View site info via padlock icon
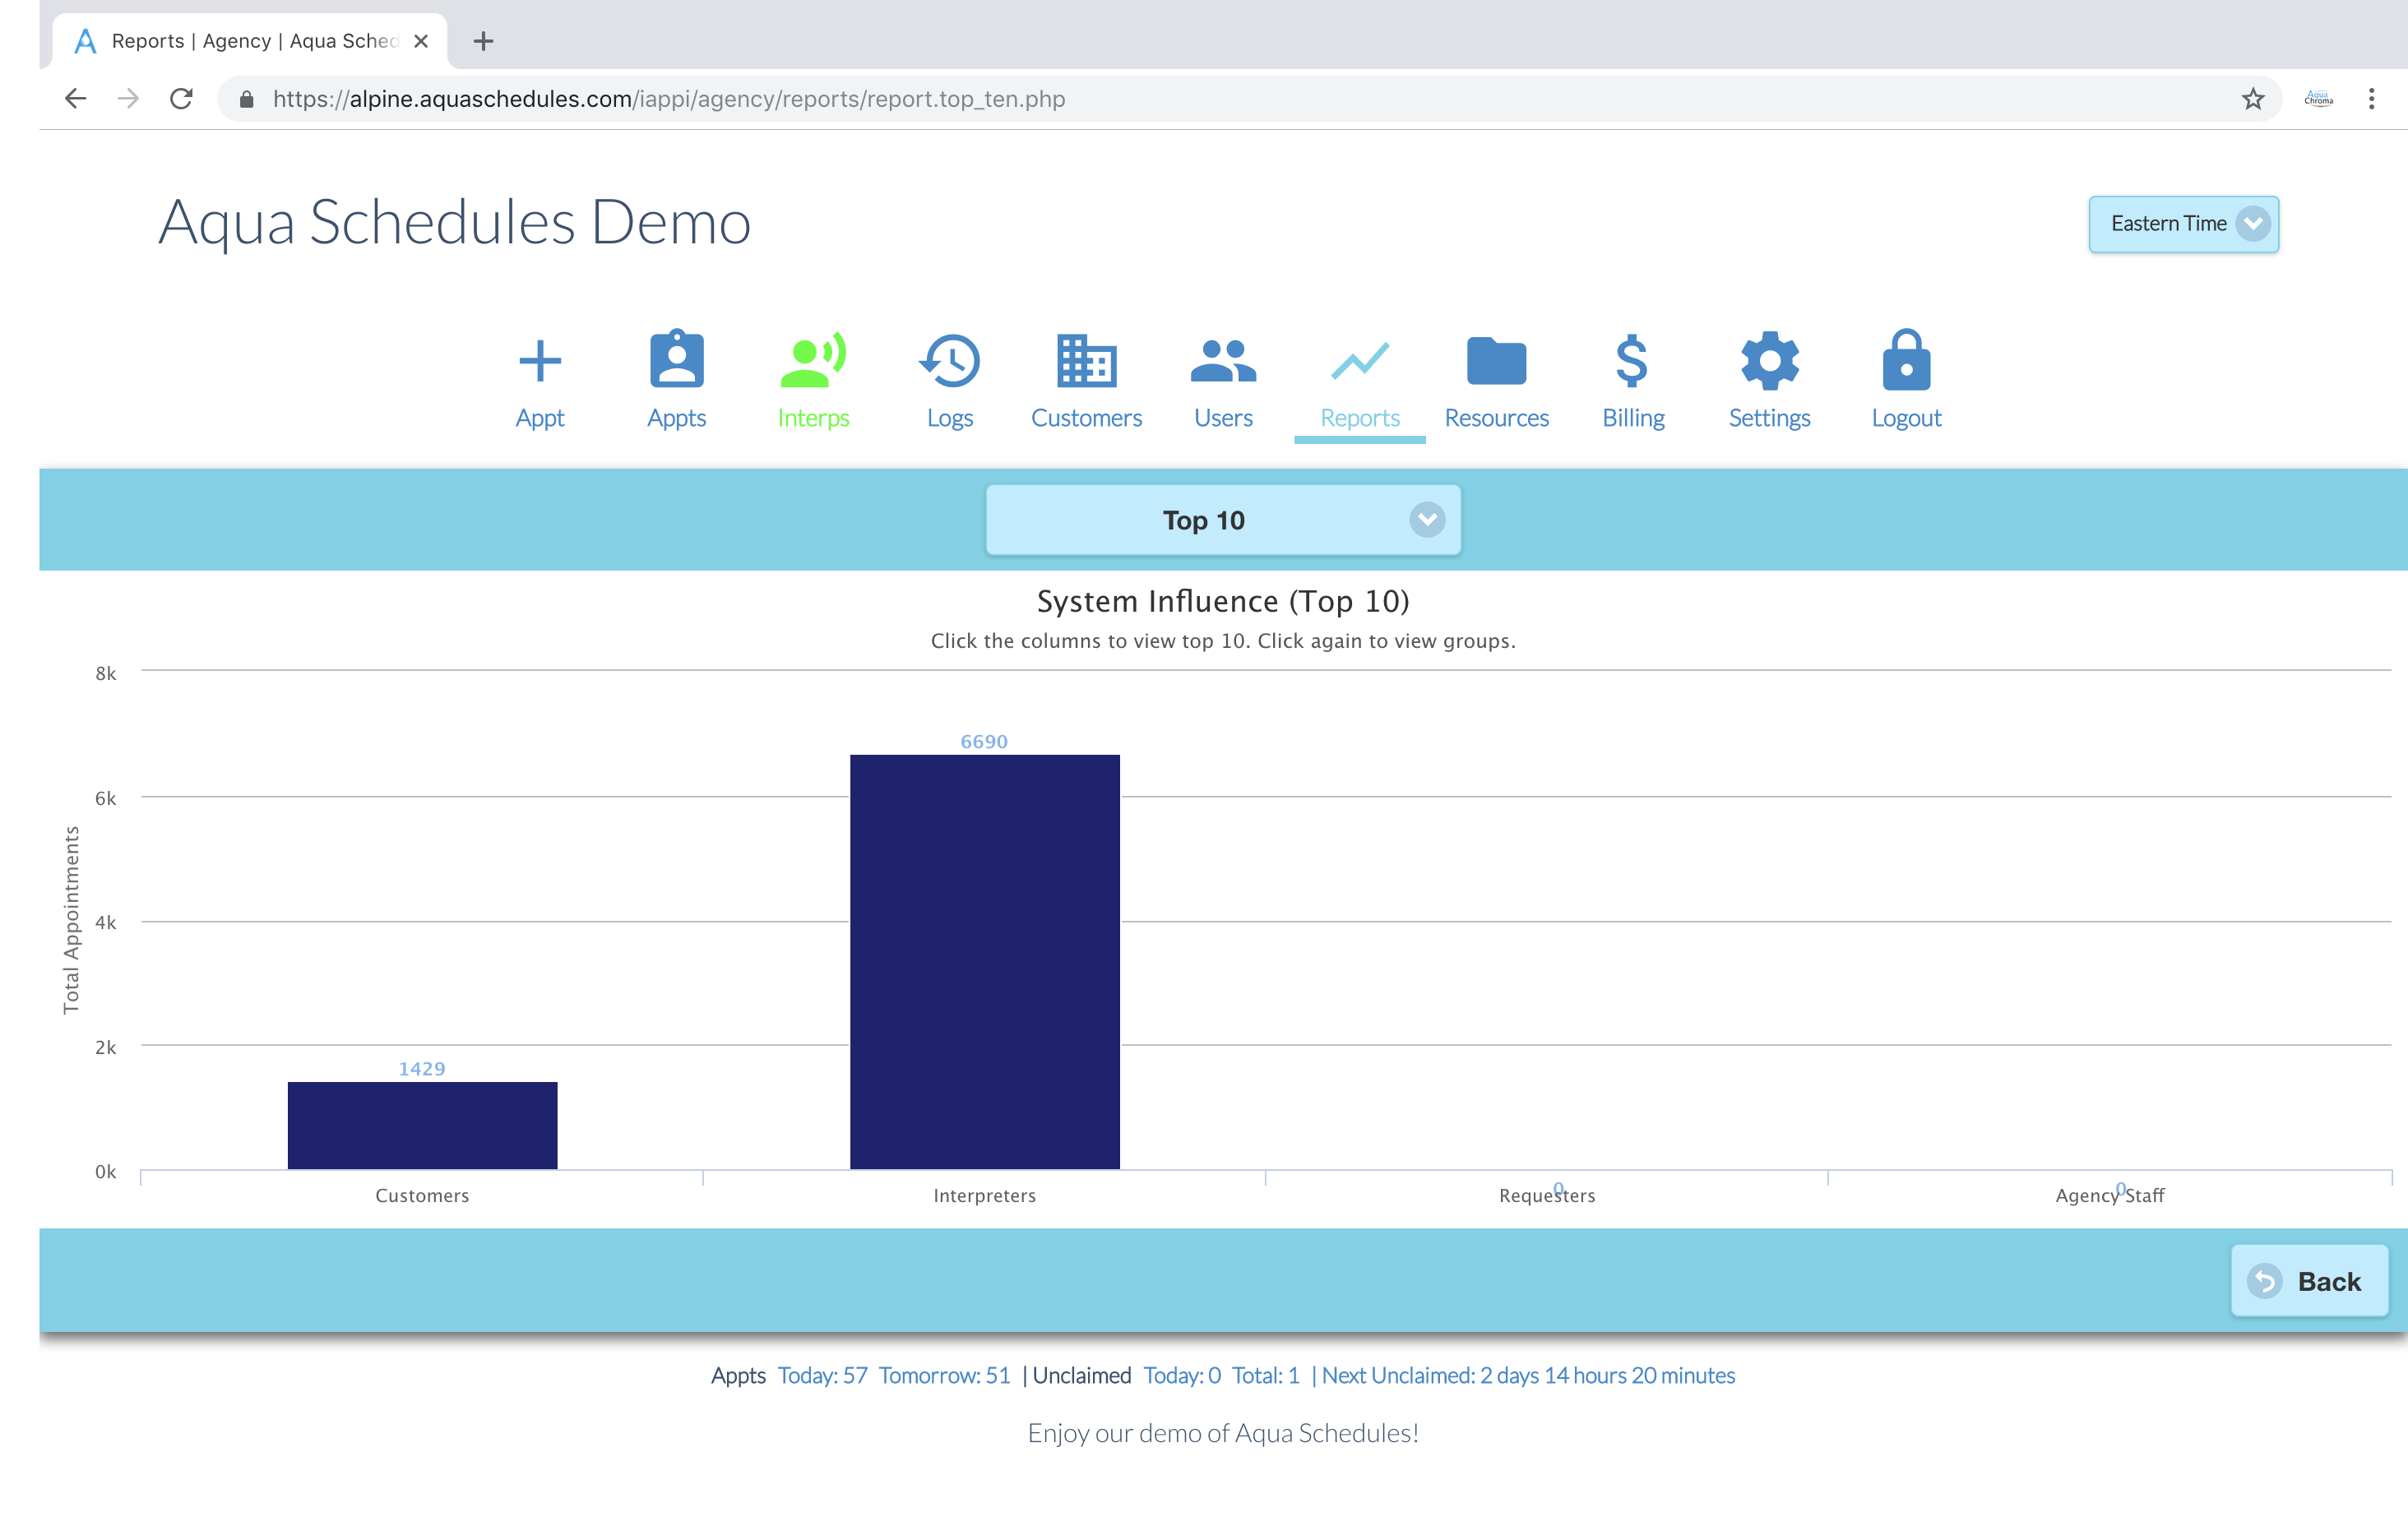Image resolution: width=2408 pixels, height=1526 pixels. click(x=246, y=99)
